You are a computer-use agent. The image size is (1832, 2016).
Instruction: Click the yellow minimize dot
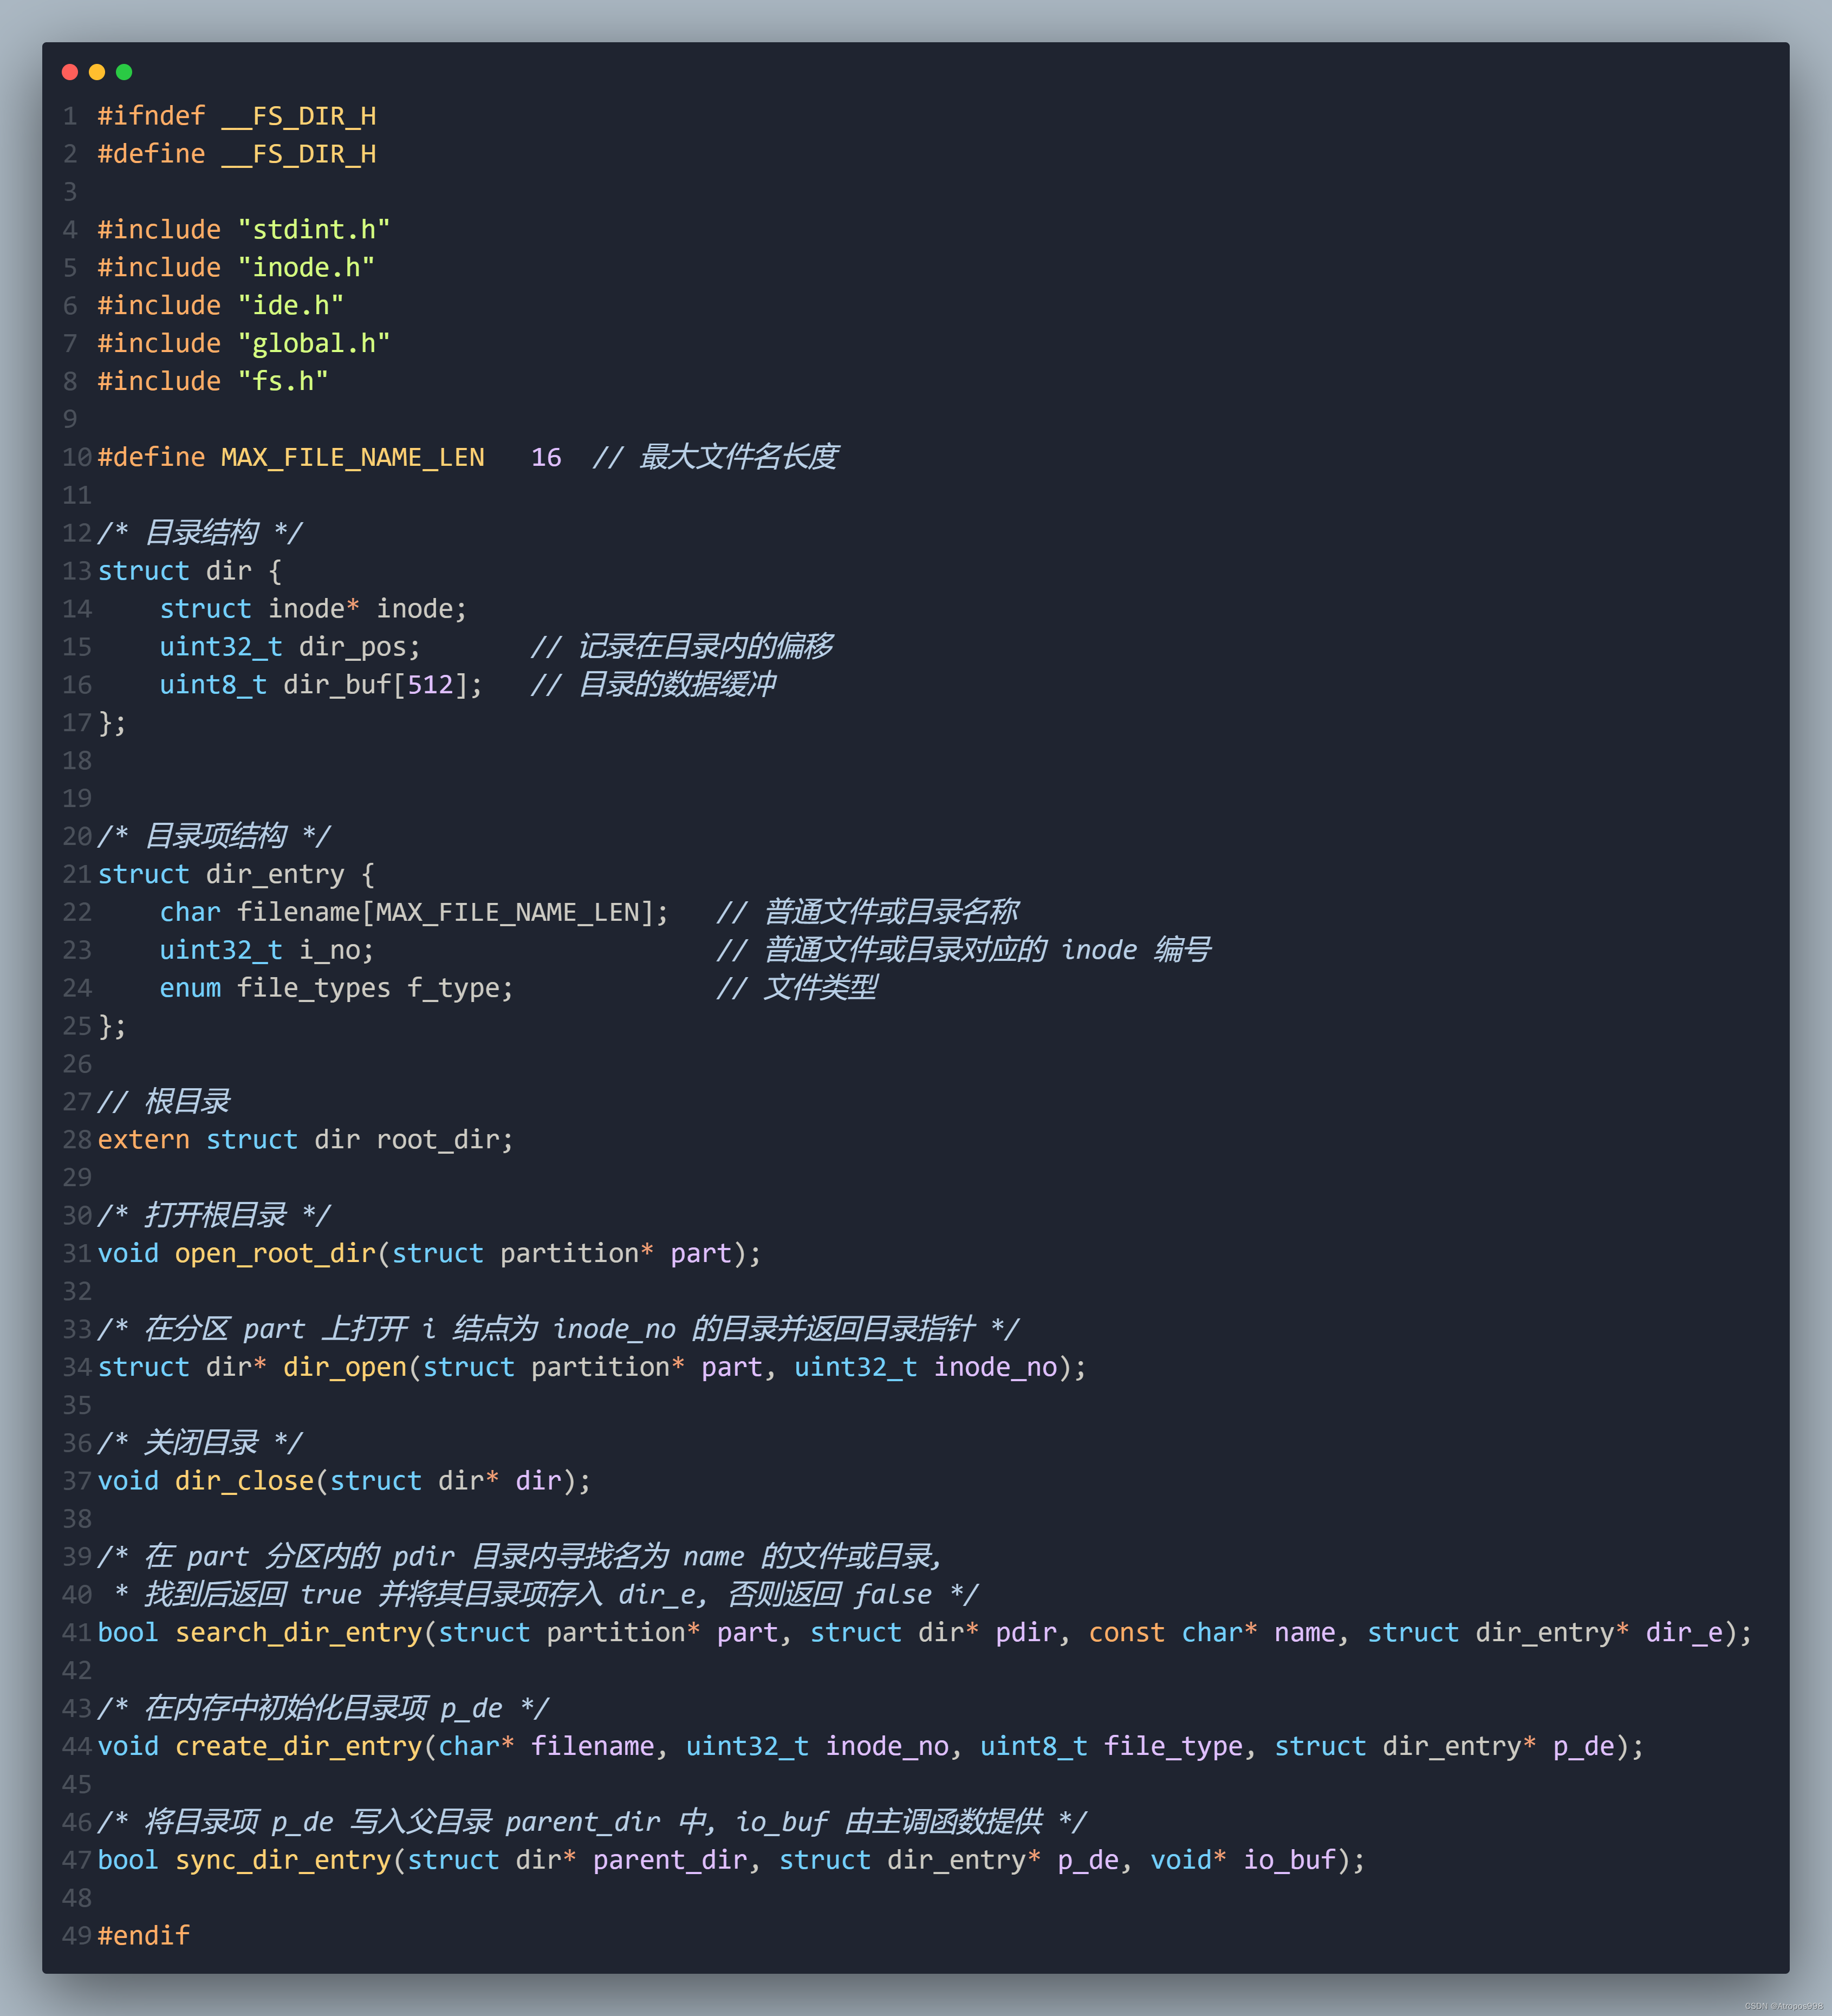click(x=97, y=72)
